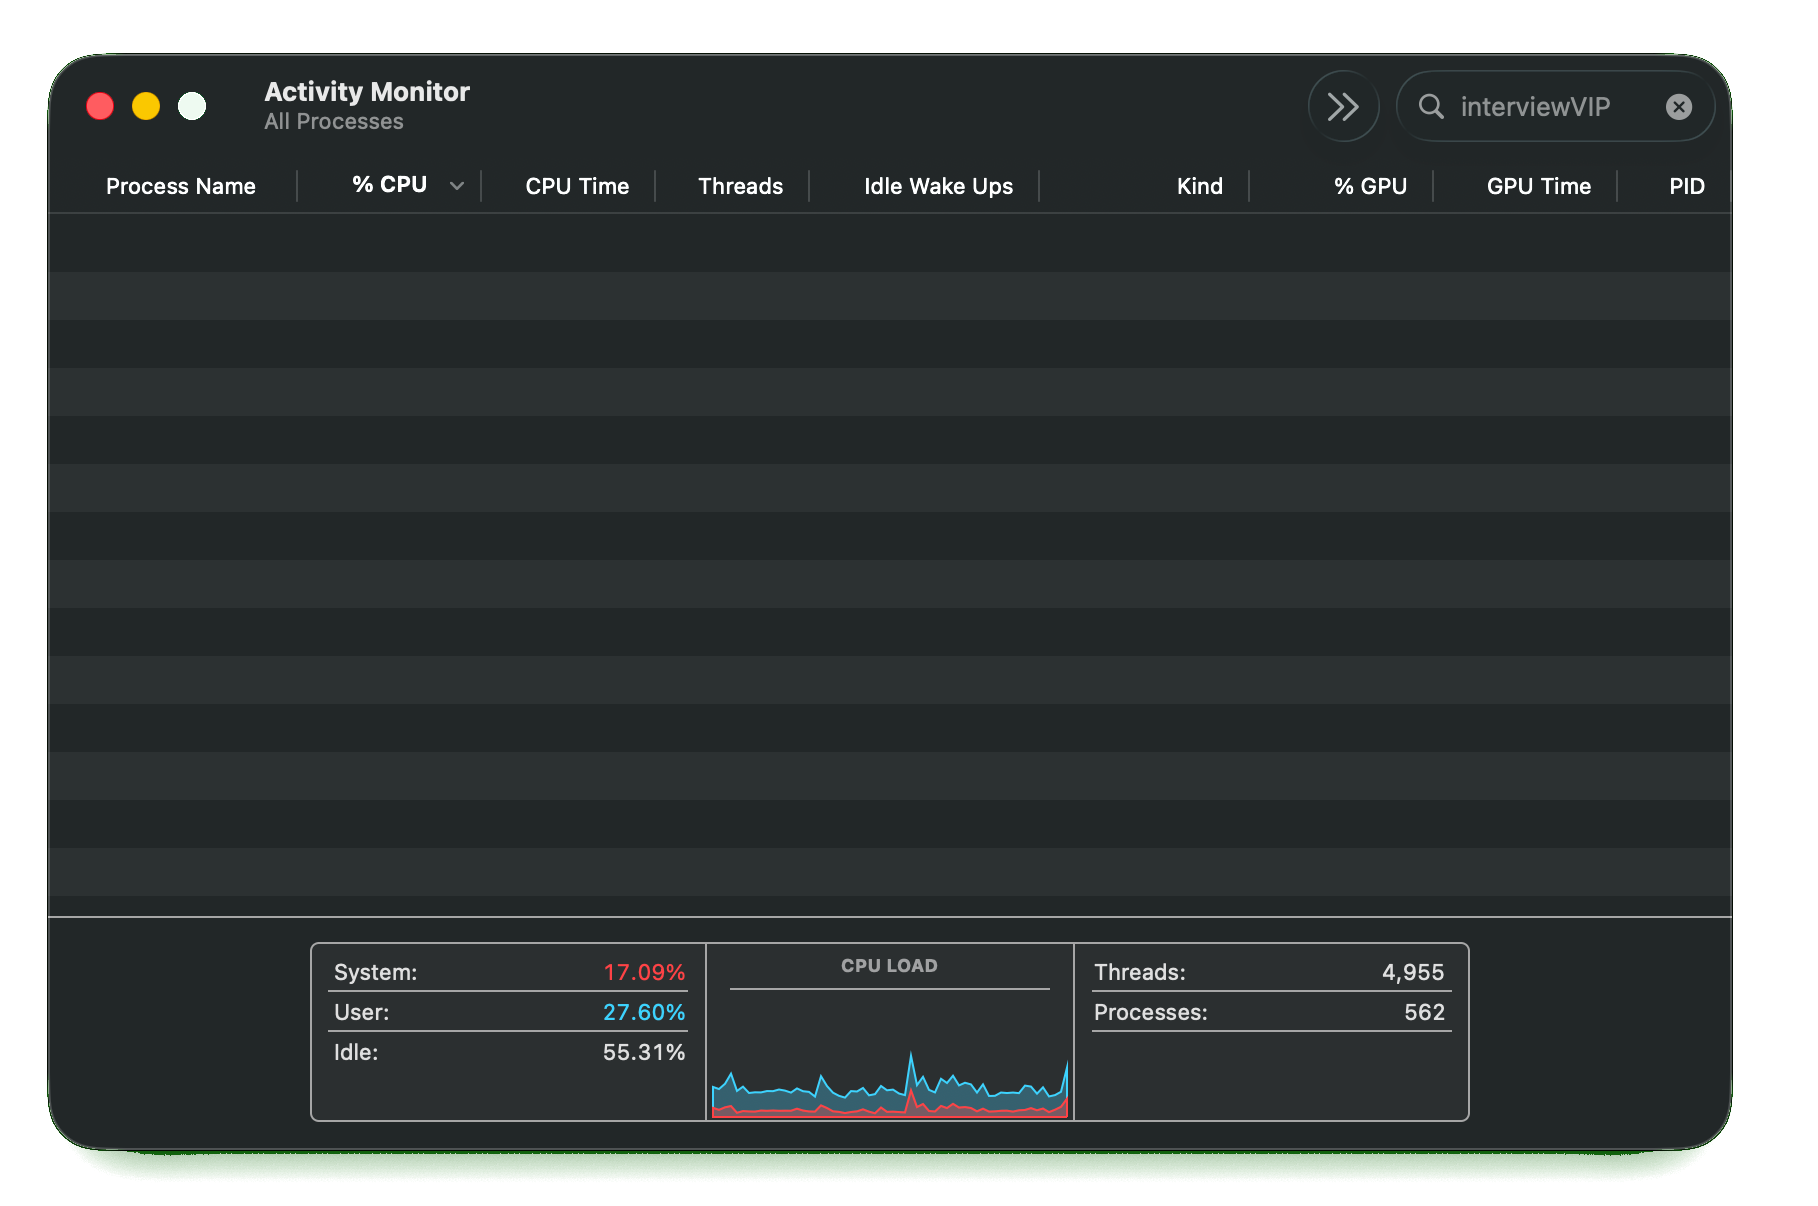The height and width of the screenshot is (1206, 1818).
Task: Sort by Process Name column
Action: tap(181, 186)
